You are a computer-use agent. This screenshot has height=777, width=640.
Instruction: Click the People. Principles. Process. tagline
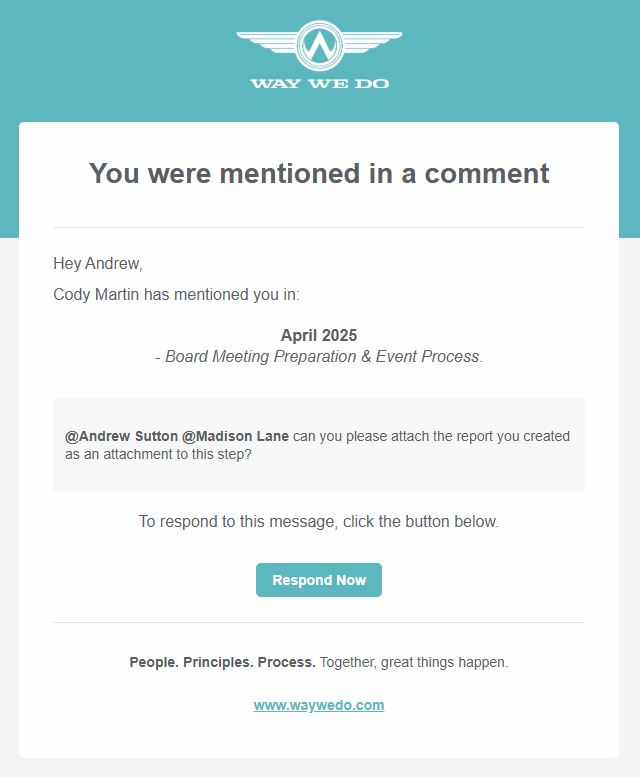[x=222, y=662]
